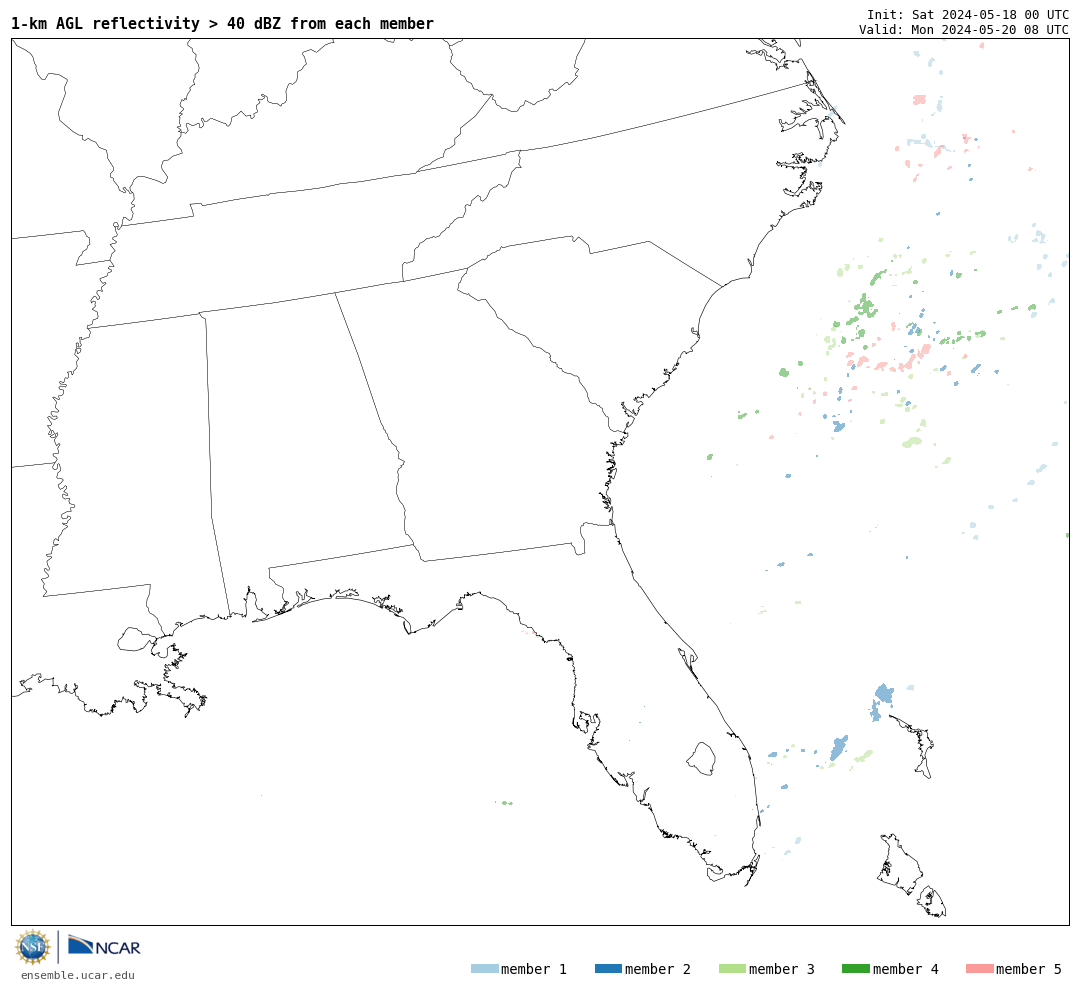Click the member 1 light blue swatch
Viewport: 1080px width, 988px height.
pyautogui.click(x=484, y=969)
